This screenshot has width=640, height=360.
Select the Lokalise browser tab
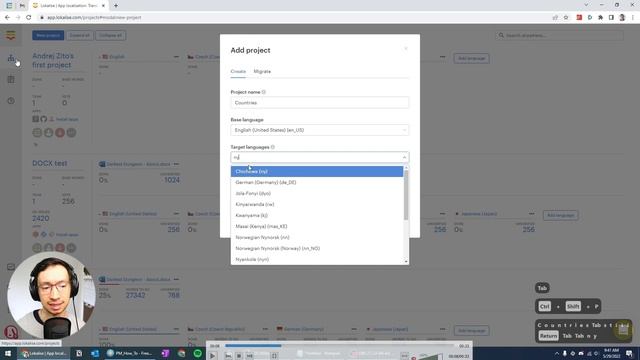click(x=69, y=6)
